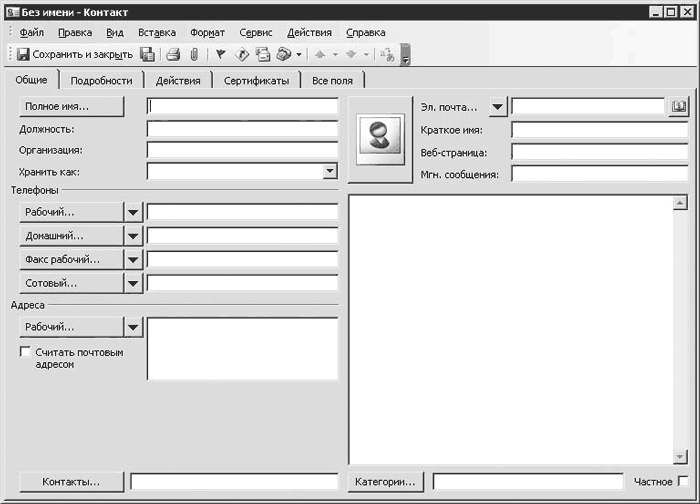Toggle the 'Частное' checkbox
Image resolution: width=700 pixels, height=504 pixels.
click(683, 482)
